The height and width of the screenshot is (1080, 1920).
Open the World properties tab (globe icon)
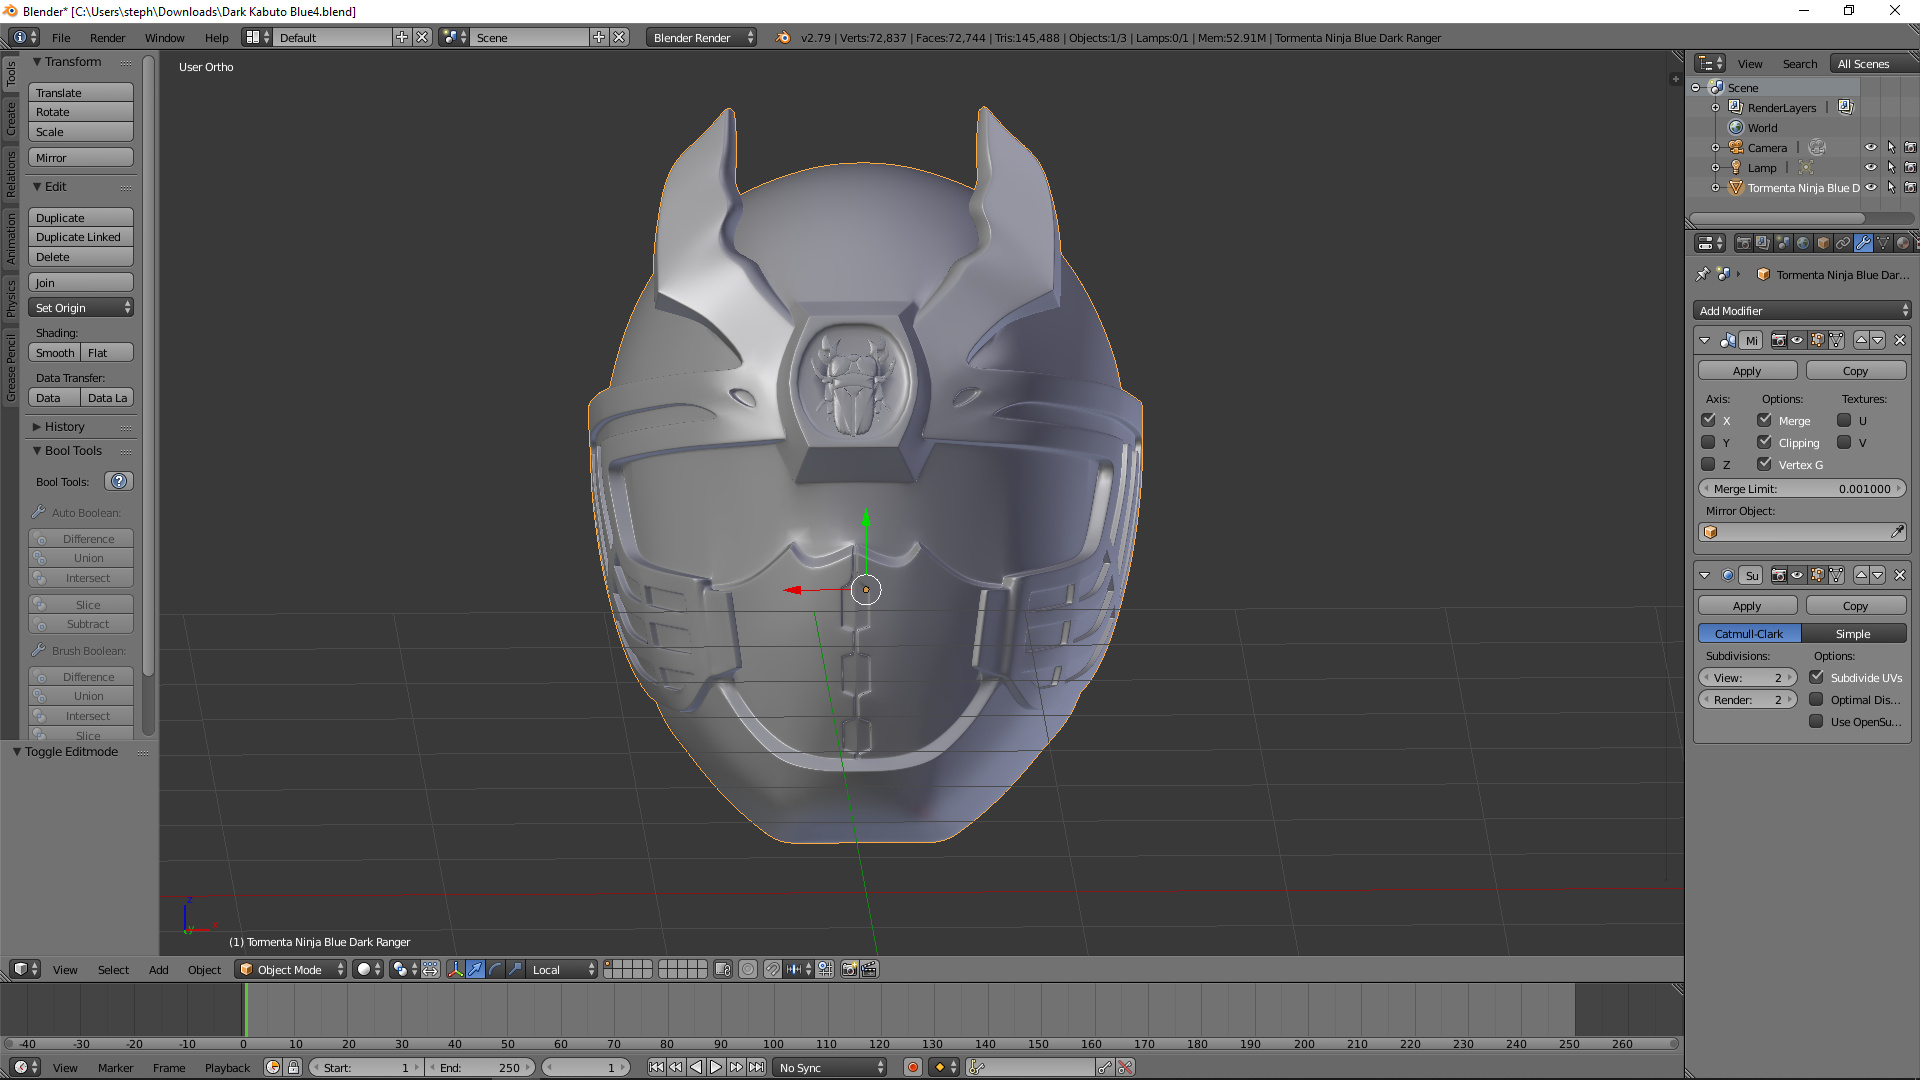1803,243
